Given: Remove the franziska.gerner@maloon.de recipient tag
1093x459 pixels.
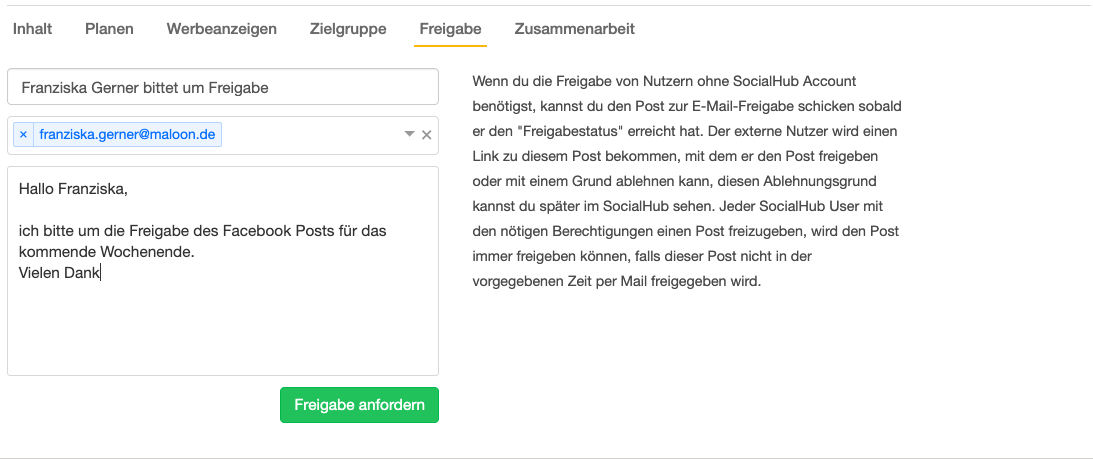Looking at the screenshot, I should click(x=23, y=134).
